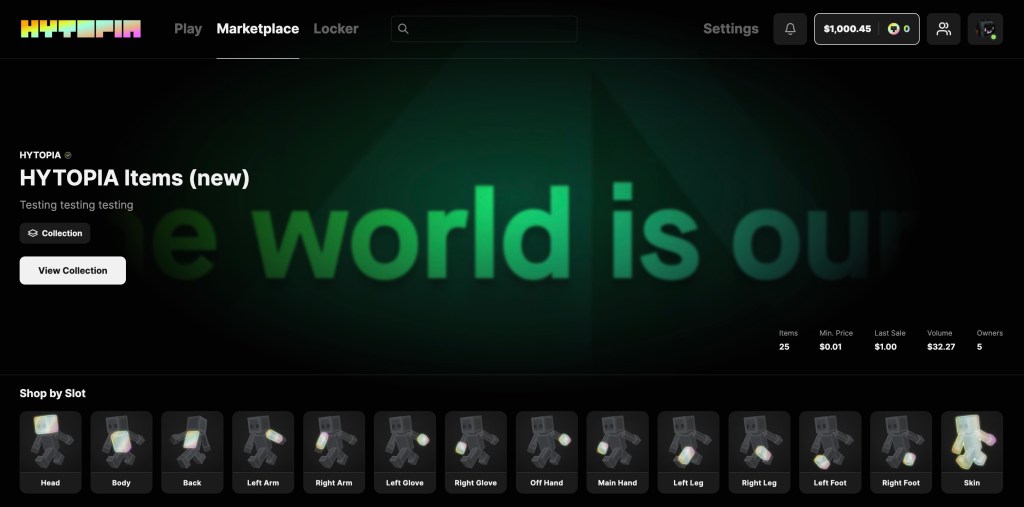Open the friends icon in header
The width and height of the screenshot is (1024, 507).
[x=943, y=29]
